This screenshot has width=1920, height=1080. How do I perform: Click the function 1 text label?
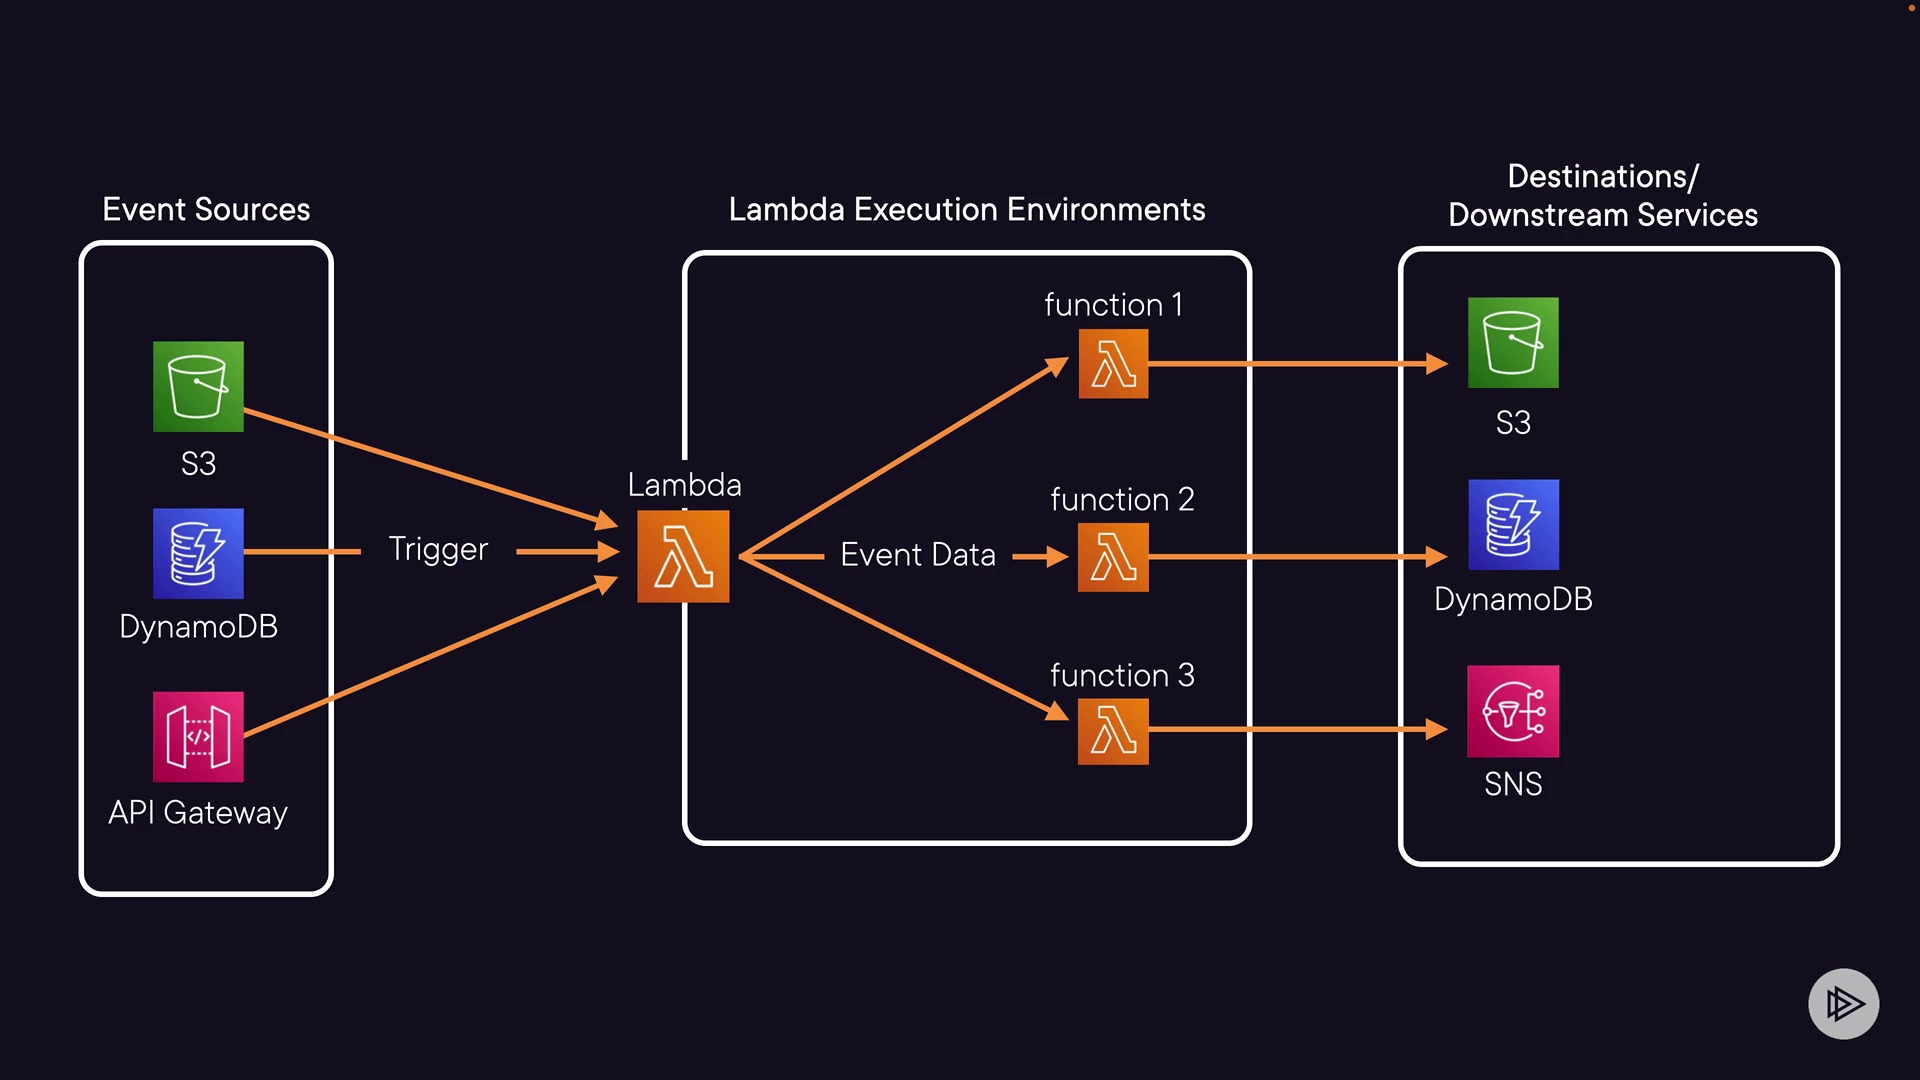click(x=1113, y=305)
